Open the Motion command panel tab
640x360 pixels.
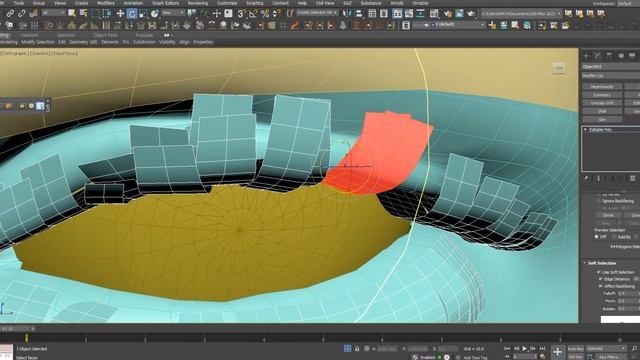pyautogui.click(x=621, y=56)
